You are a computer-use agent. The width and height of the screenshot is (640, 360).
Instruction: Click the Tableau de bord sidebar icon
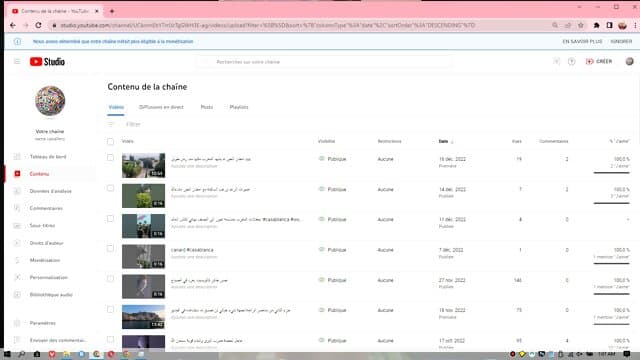(x=17, y=157)
